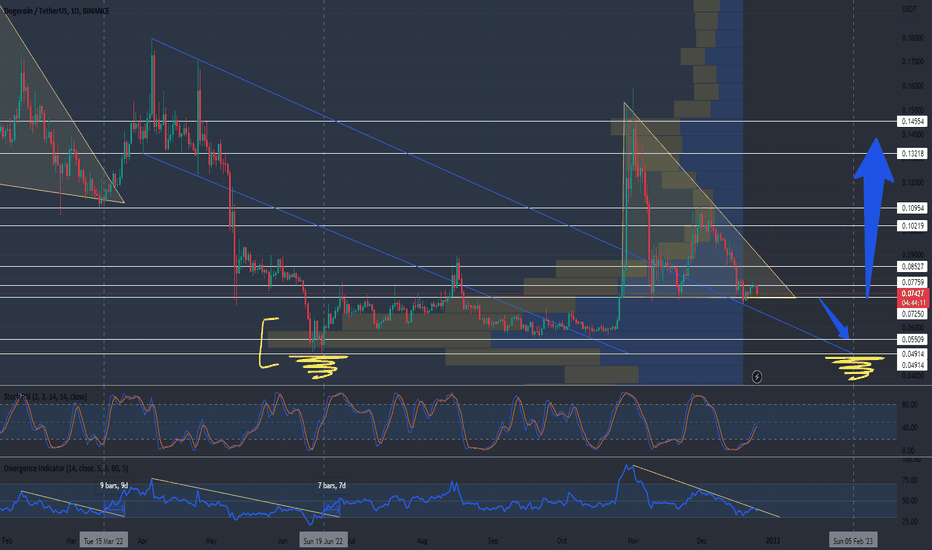This screenshot has width=932, height=550.
Task: Select the small blue downward arrow drawing
Action: pos(835,318)
